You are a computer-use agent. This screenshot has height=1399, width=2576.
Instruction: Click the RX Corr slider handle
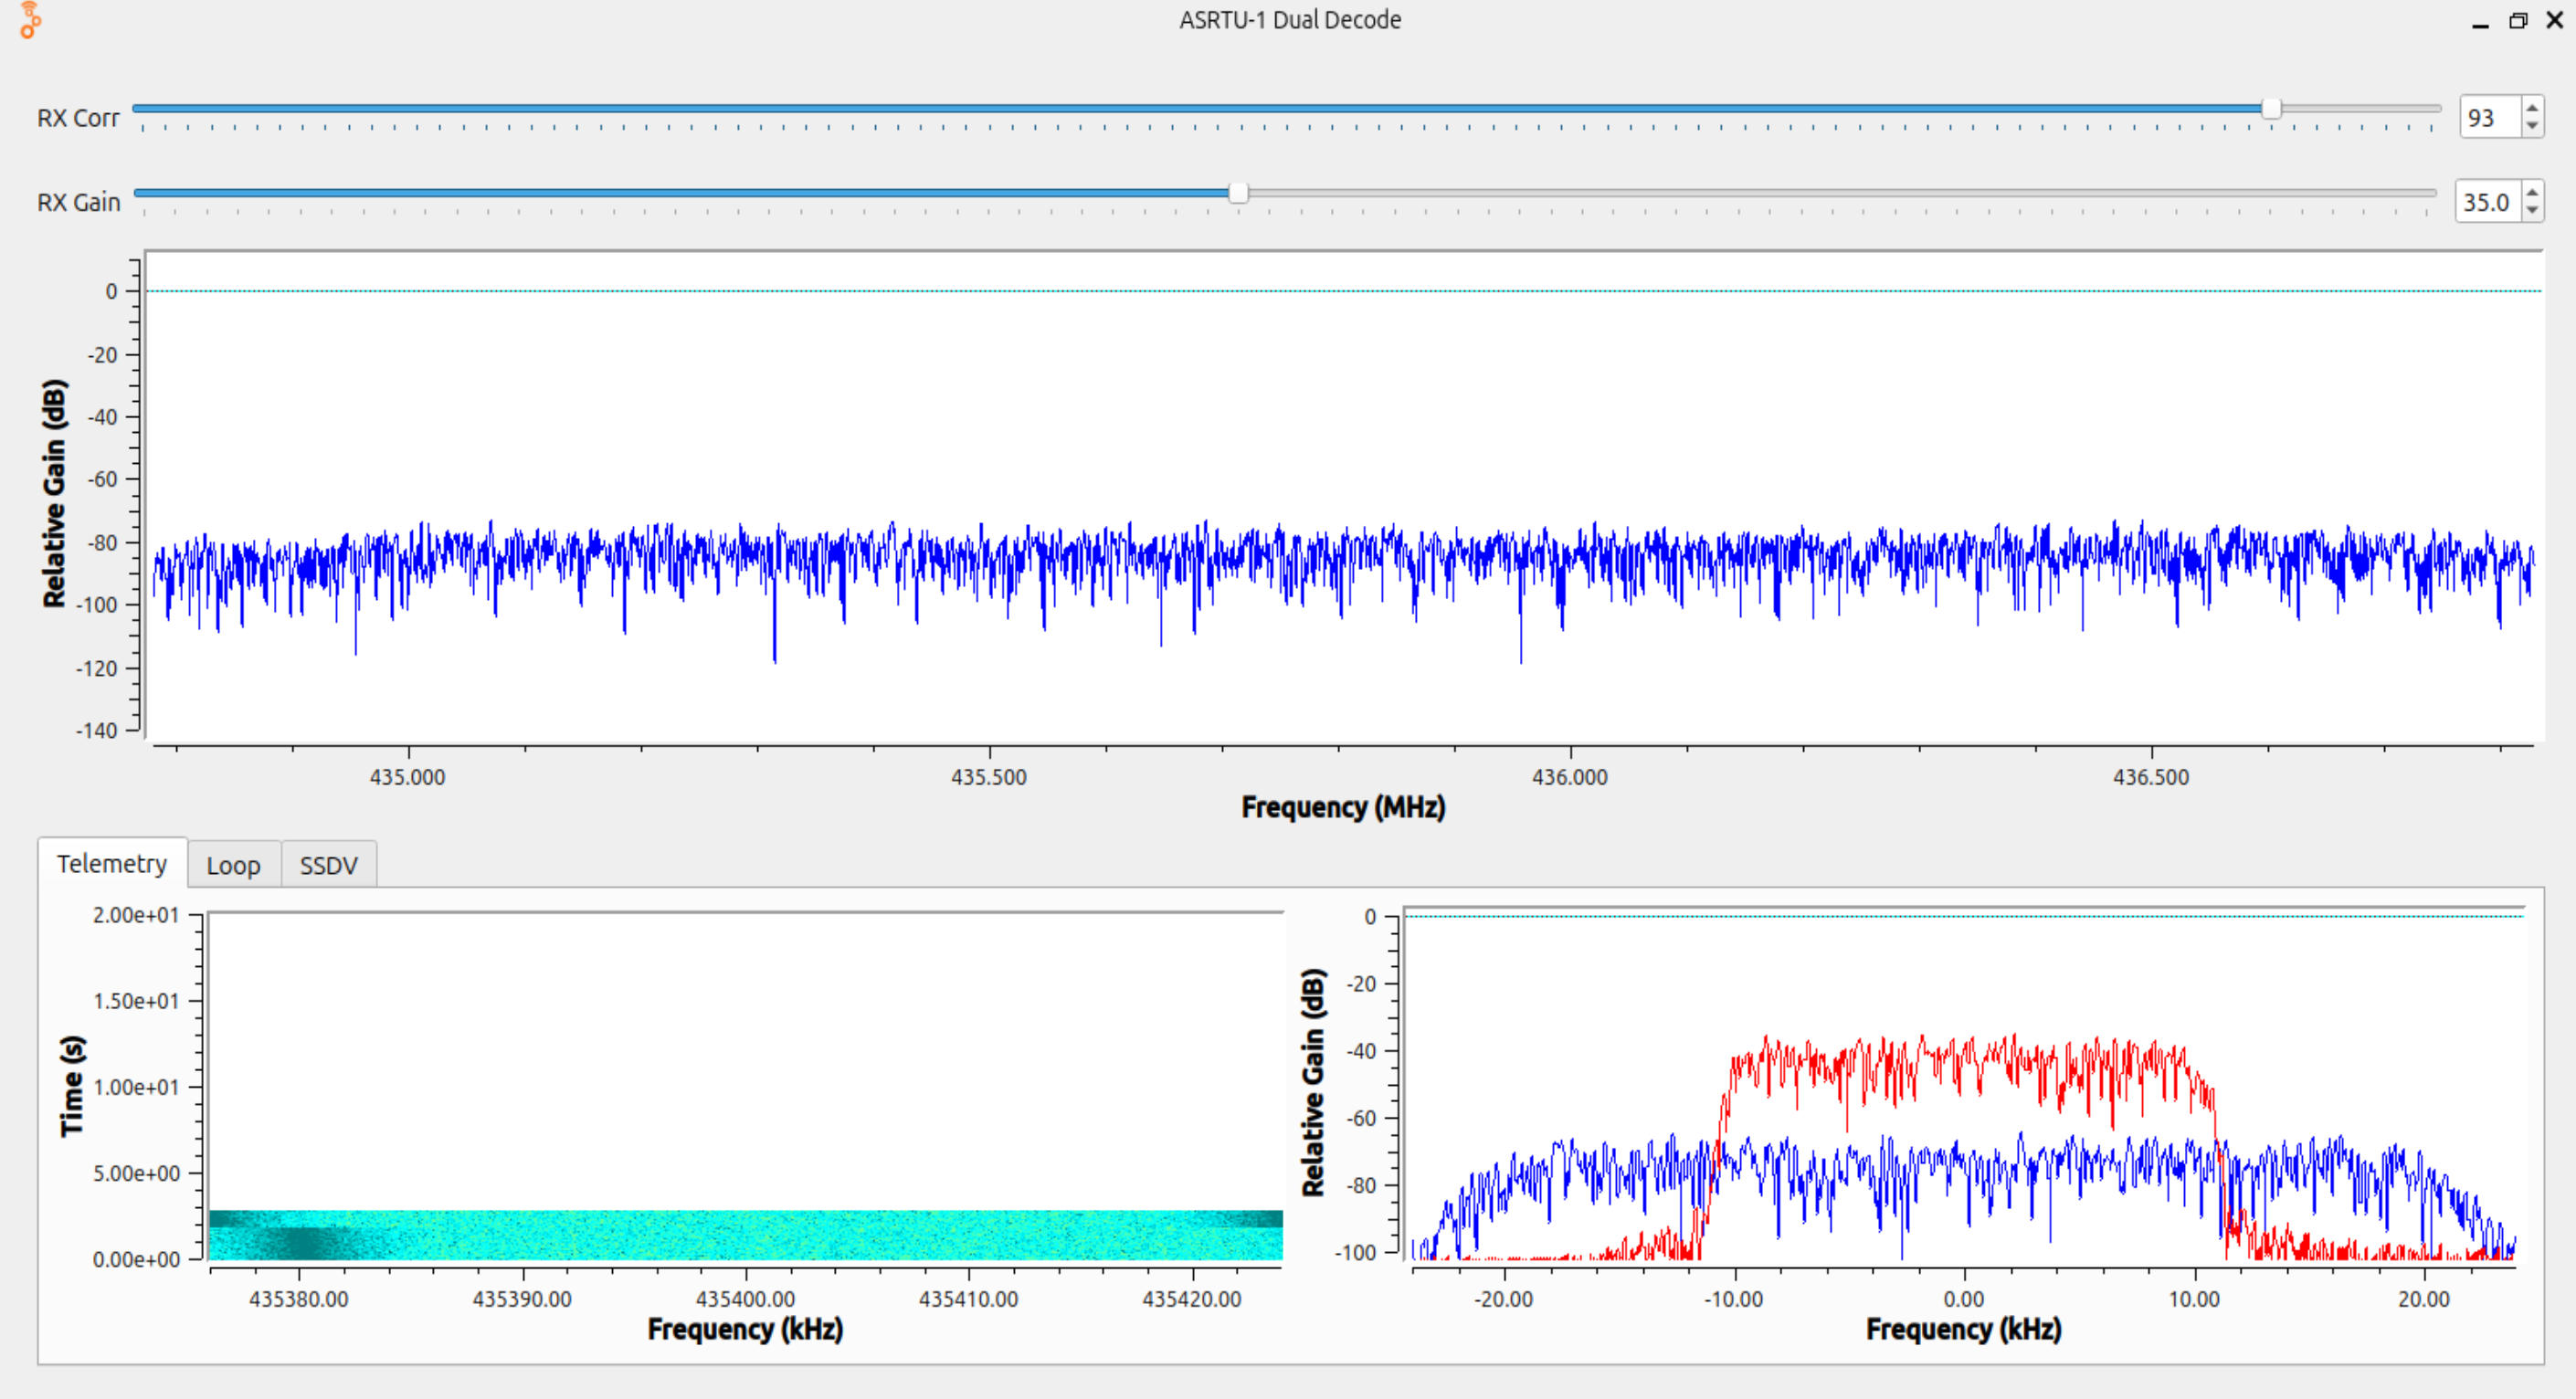pyautogui.click(x=2271, y=109)
